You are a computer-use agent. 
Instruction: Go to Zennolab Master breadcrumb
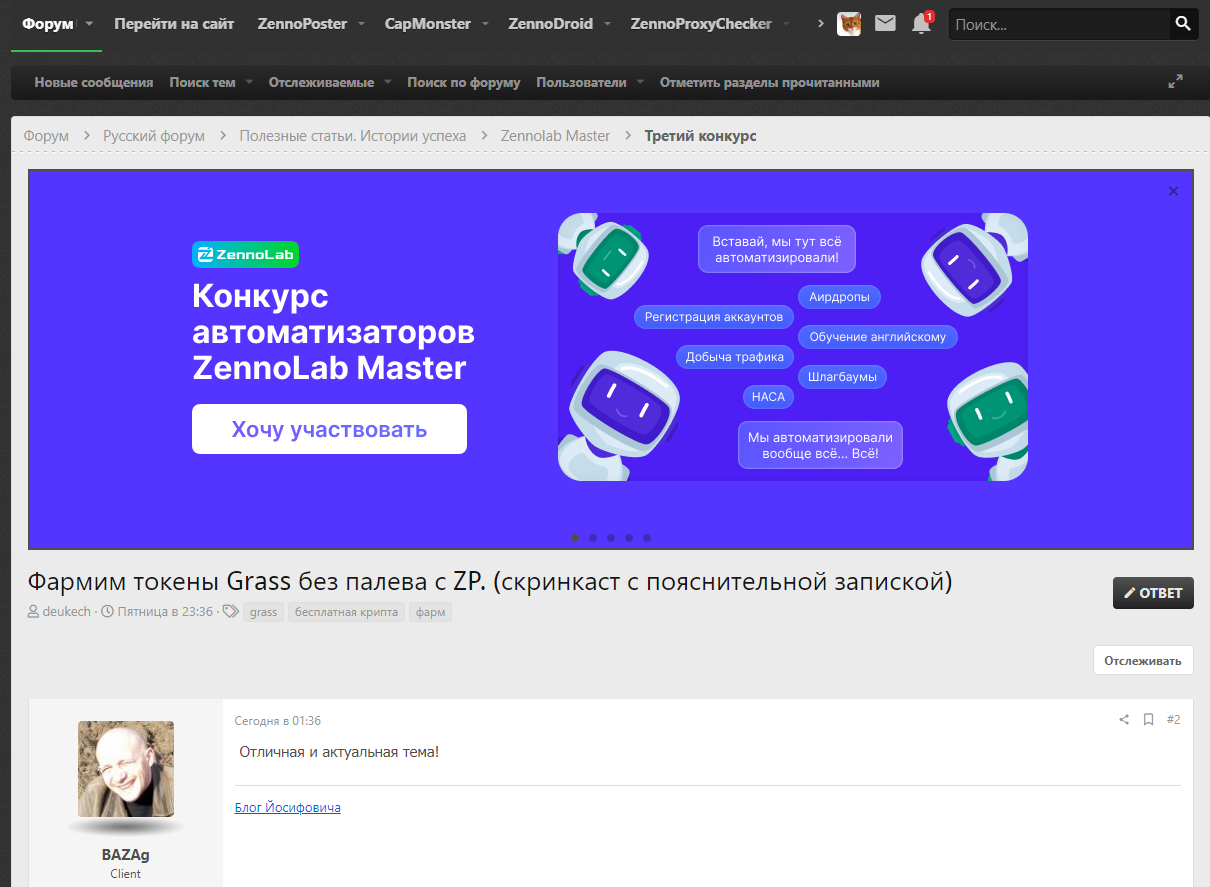[x=555, y=136]
